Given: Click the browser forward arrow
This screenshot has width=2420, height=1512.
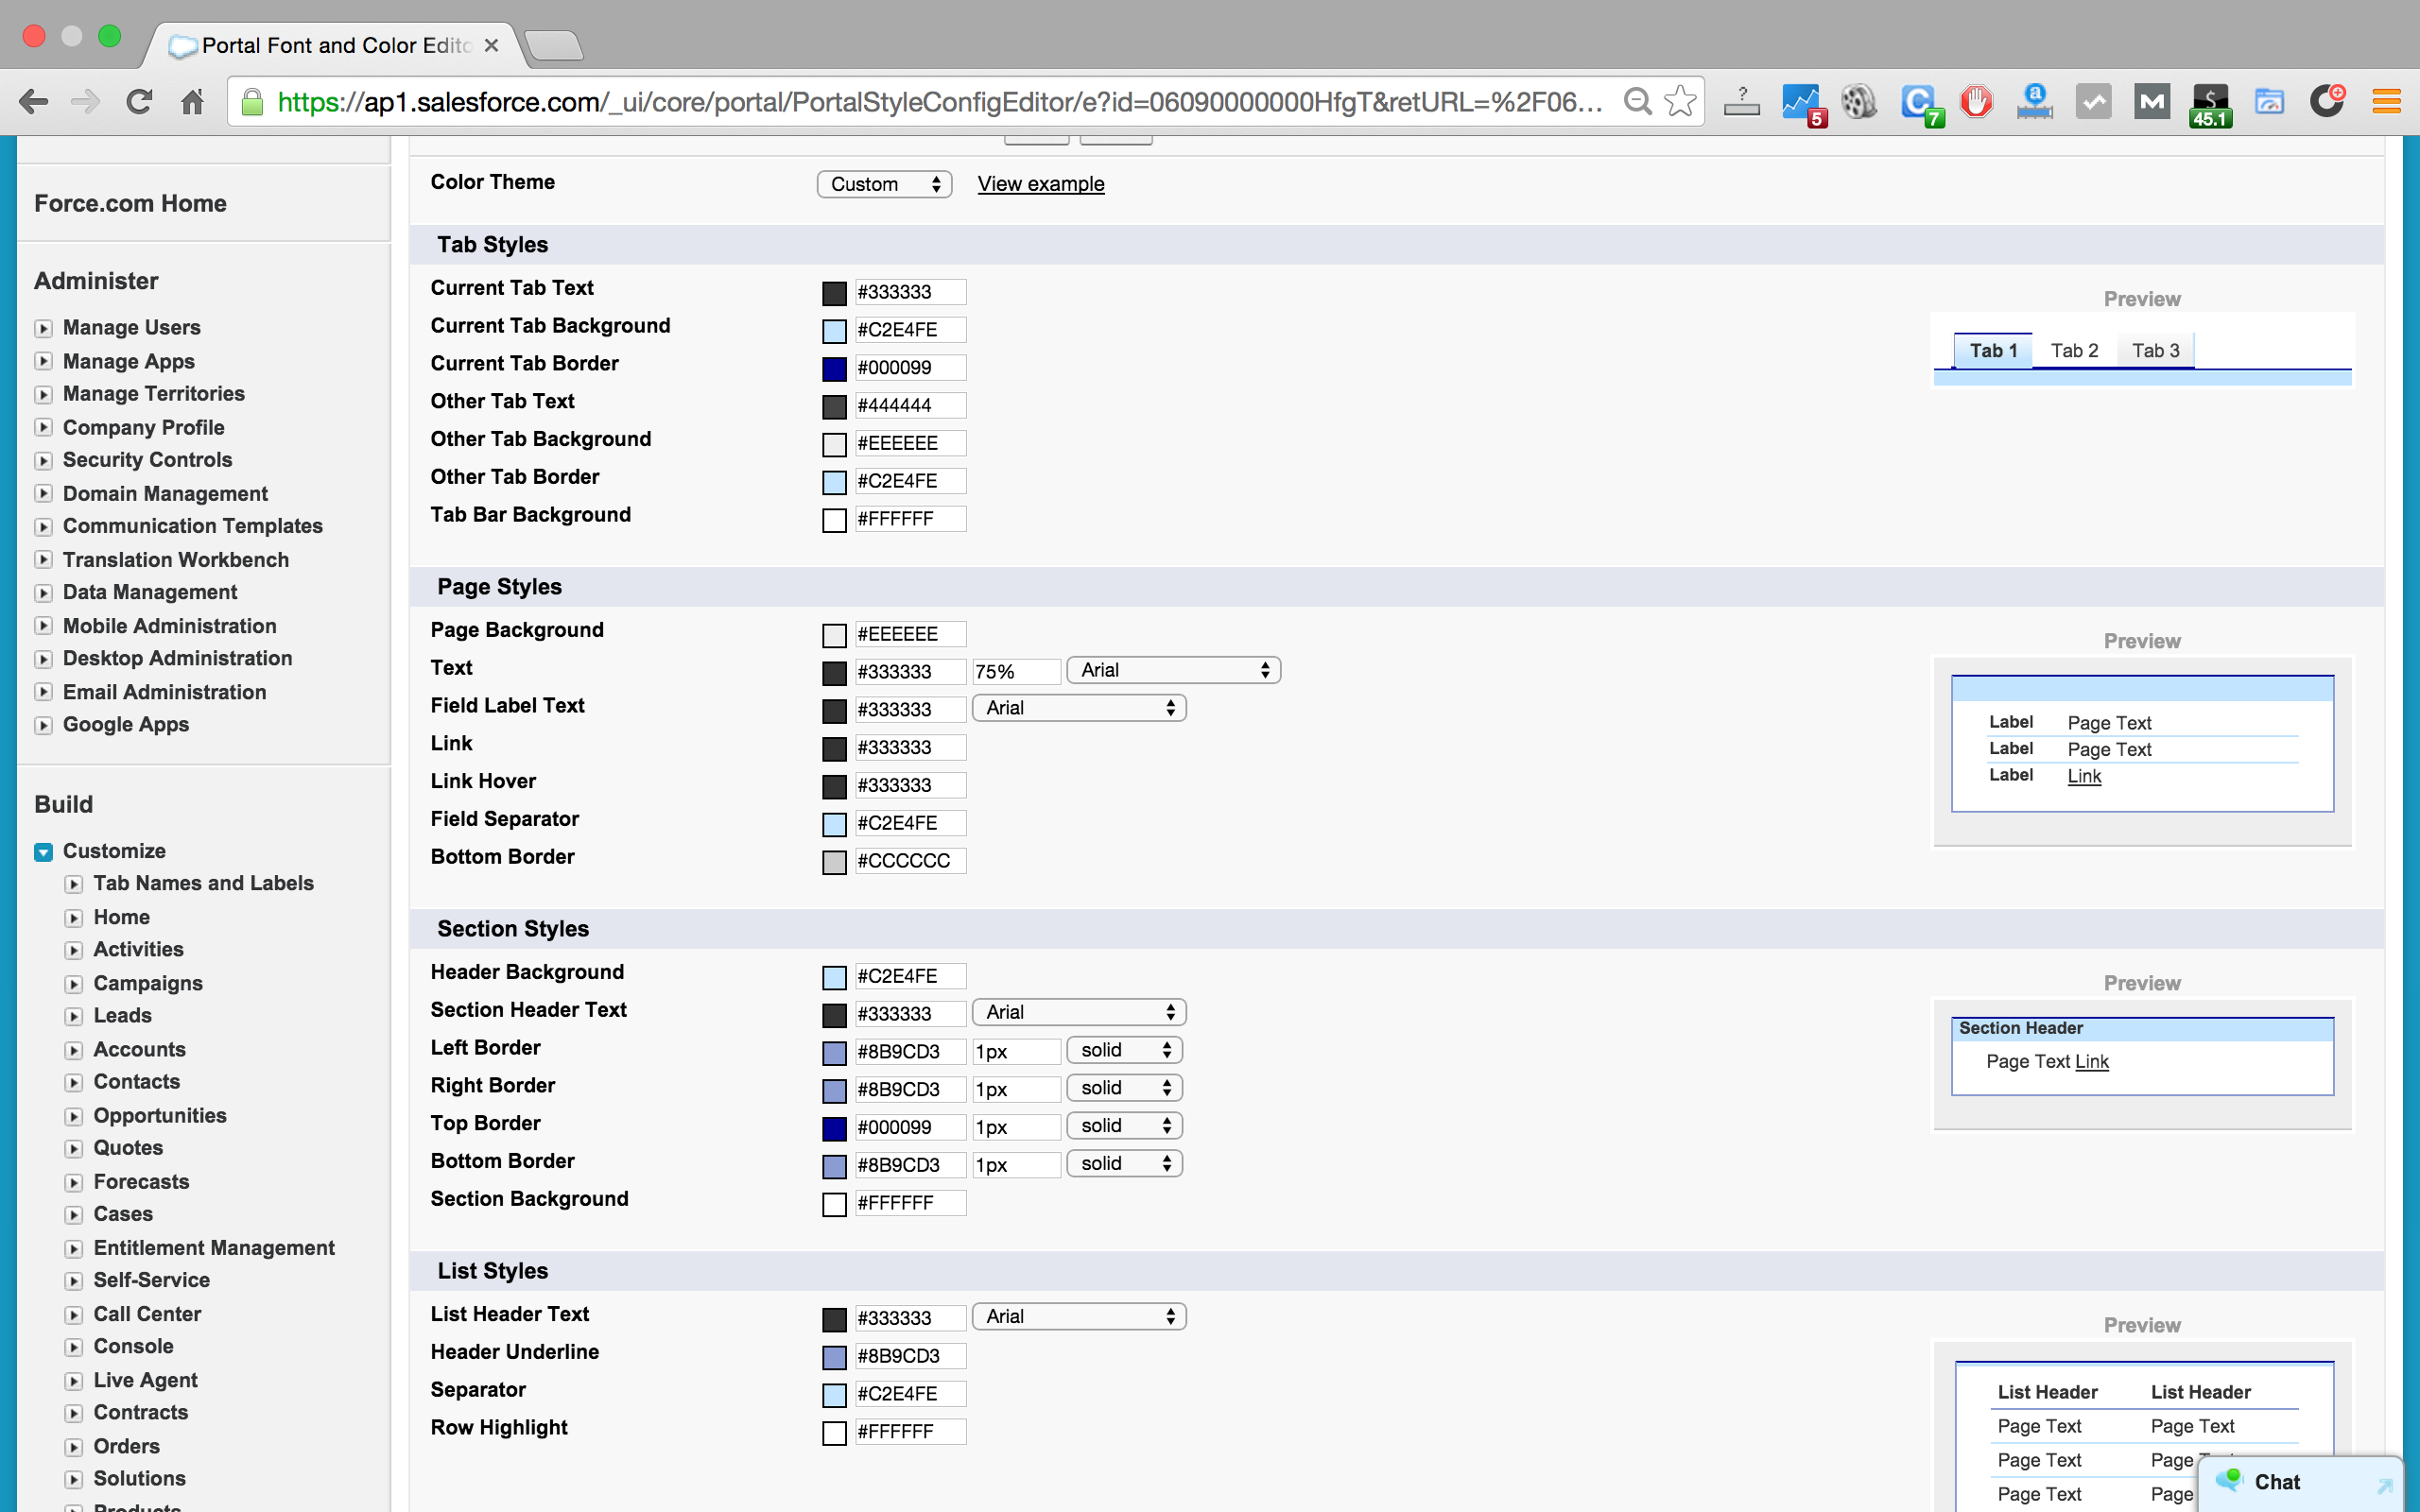Looking at the screenshot, I should [86, 101].
